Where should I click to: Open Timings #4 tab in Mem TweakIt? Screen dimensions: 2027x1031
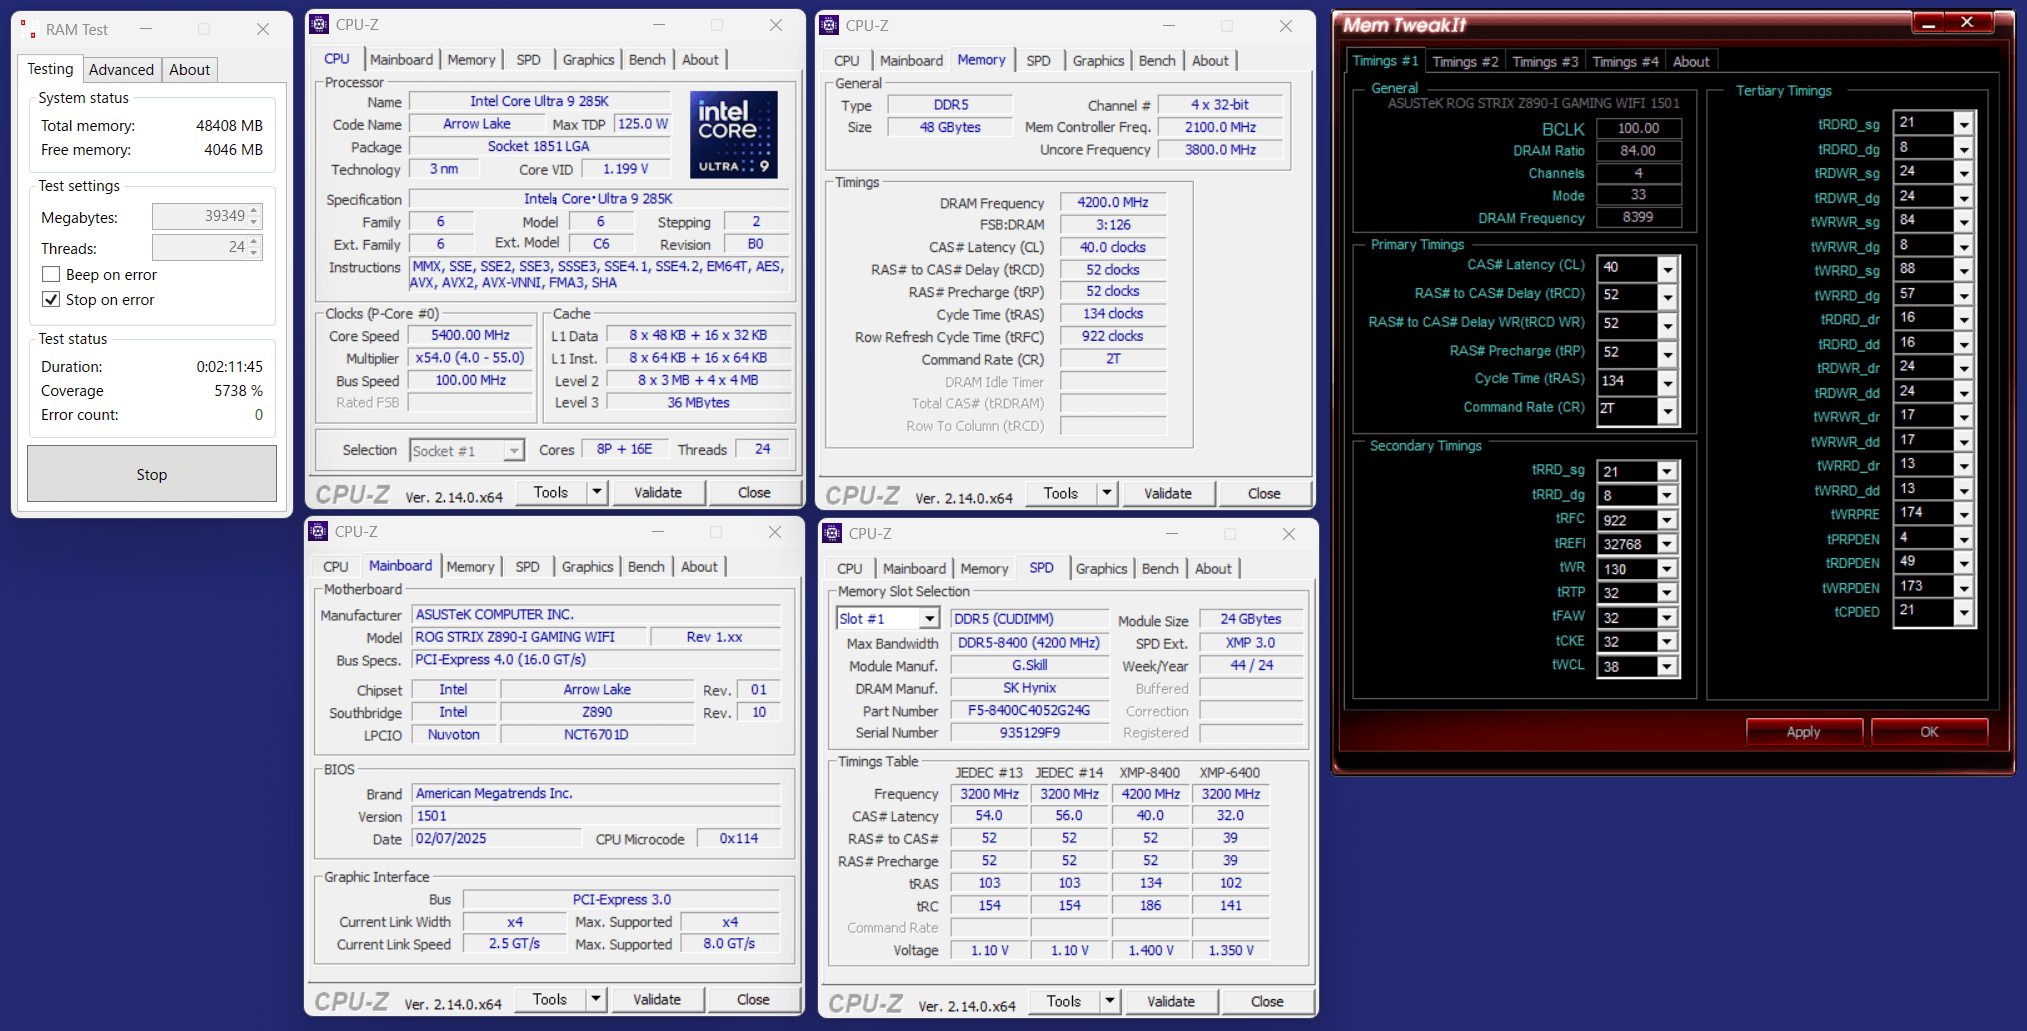(1625, 62)
